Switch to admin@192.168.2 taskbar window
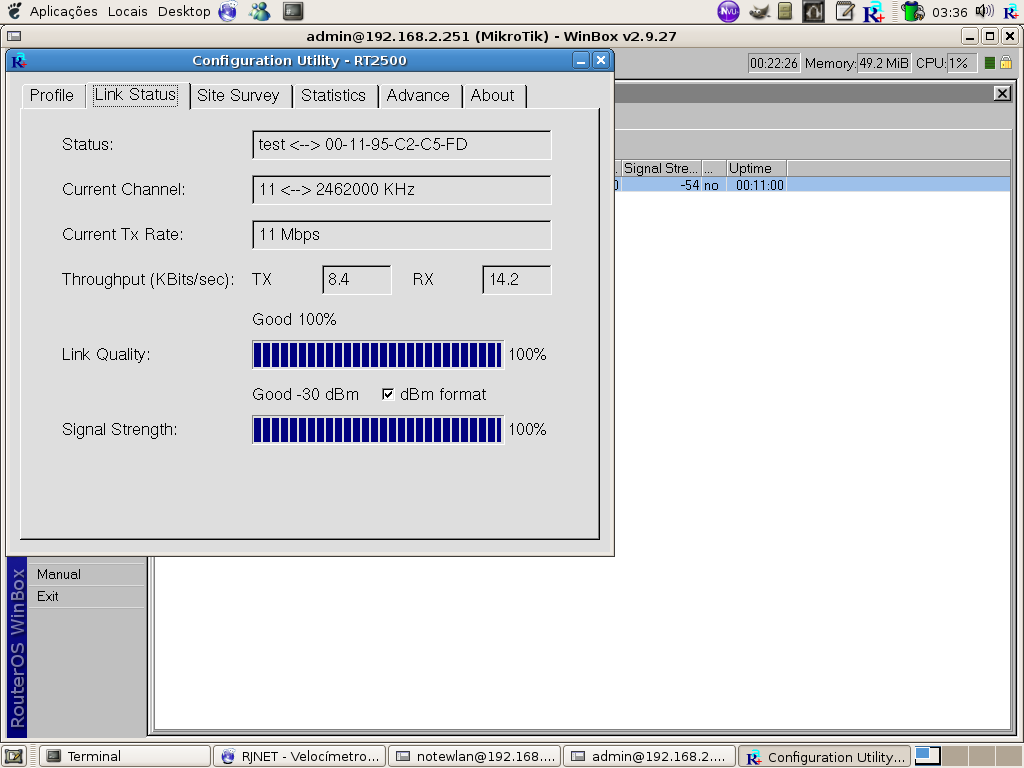The image size is (1024, 768). tap(649, 756)
